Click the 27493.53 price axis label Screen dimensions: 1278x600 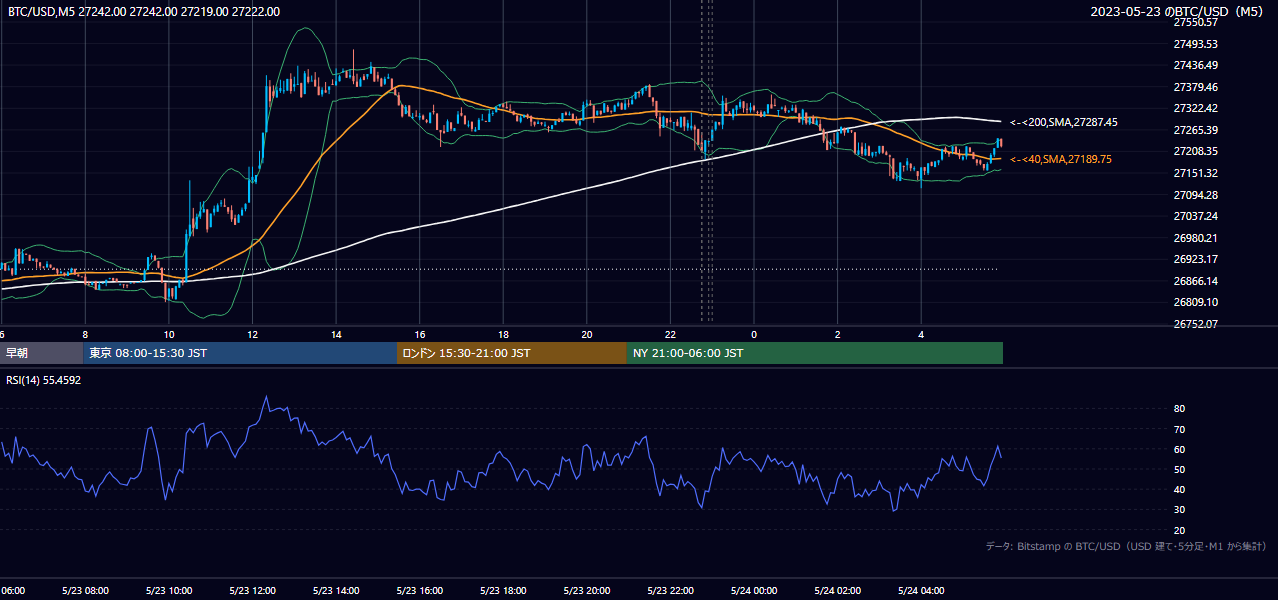[x=1195, y=44]
